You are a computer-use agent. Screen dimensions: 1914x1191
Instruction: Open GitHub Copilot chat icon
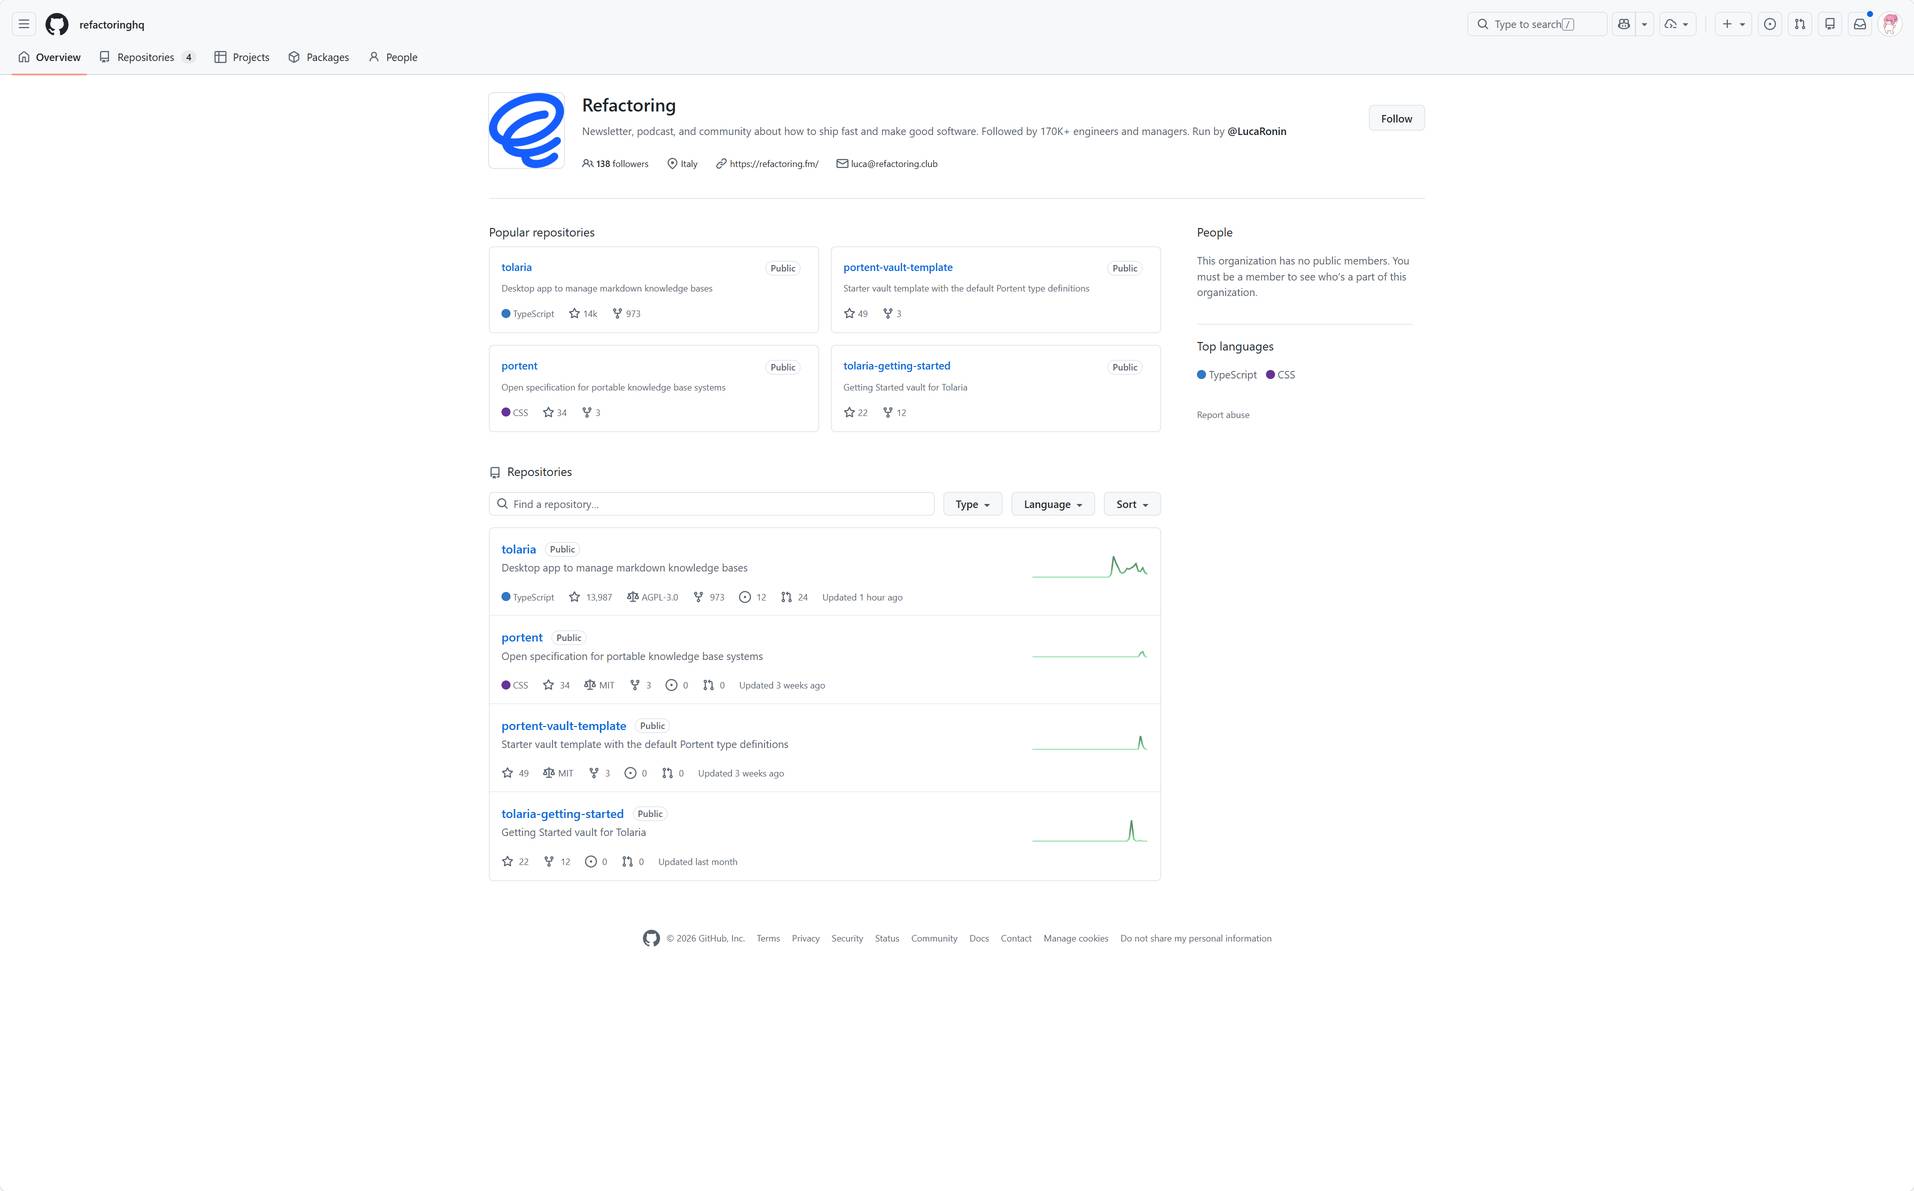[1624, 24]
